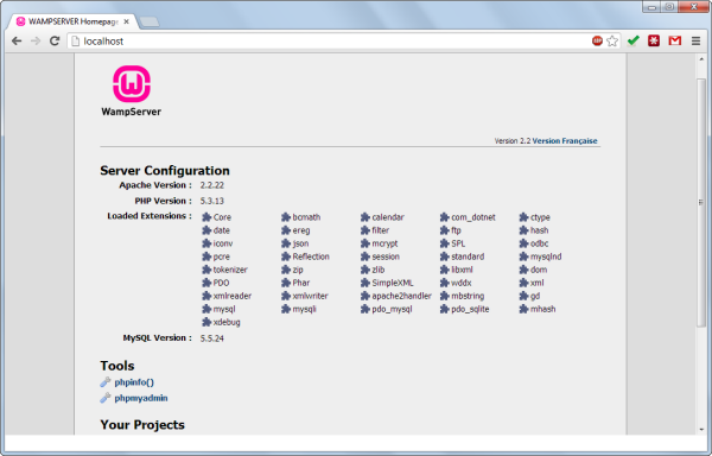Click puzzle icon next to PDO
The height and width of the screenshot is (456, 712).
click(207, 283)
